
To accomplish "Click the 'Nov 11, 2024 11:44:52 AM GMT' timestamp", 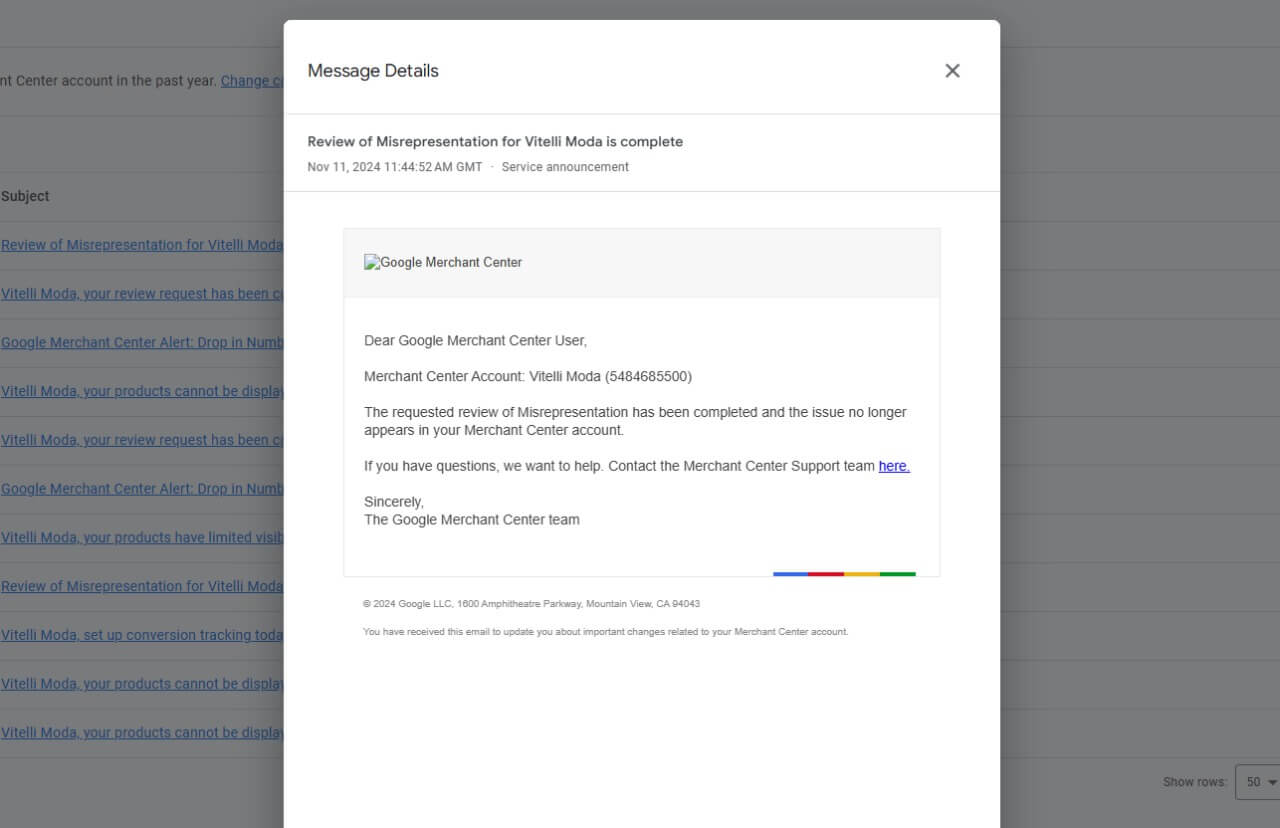I will [x=395, y=167].
